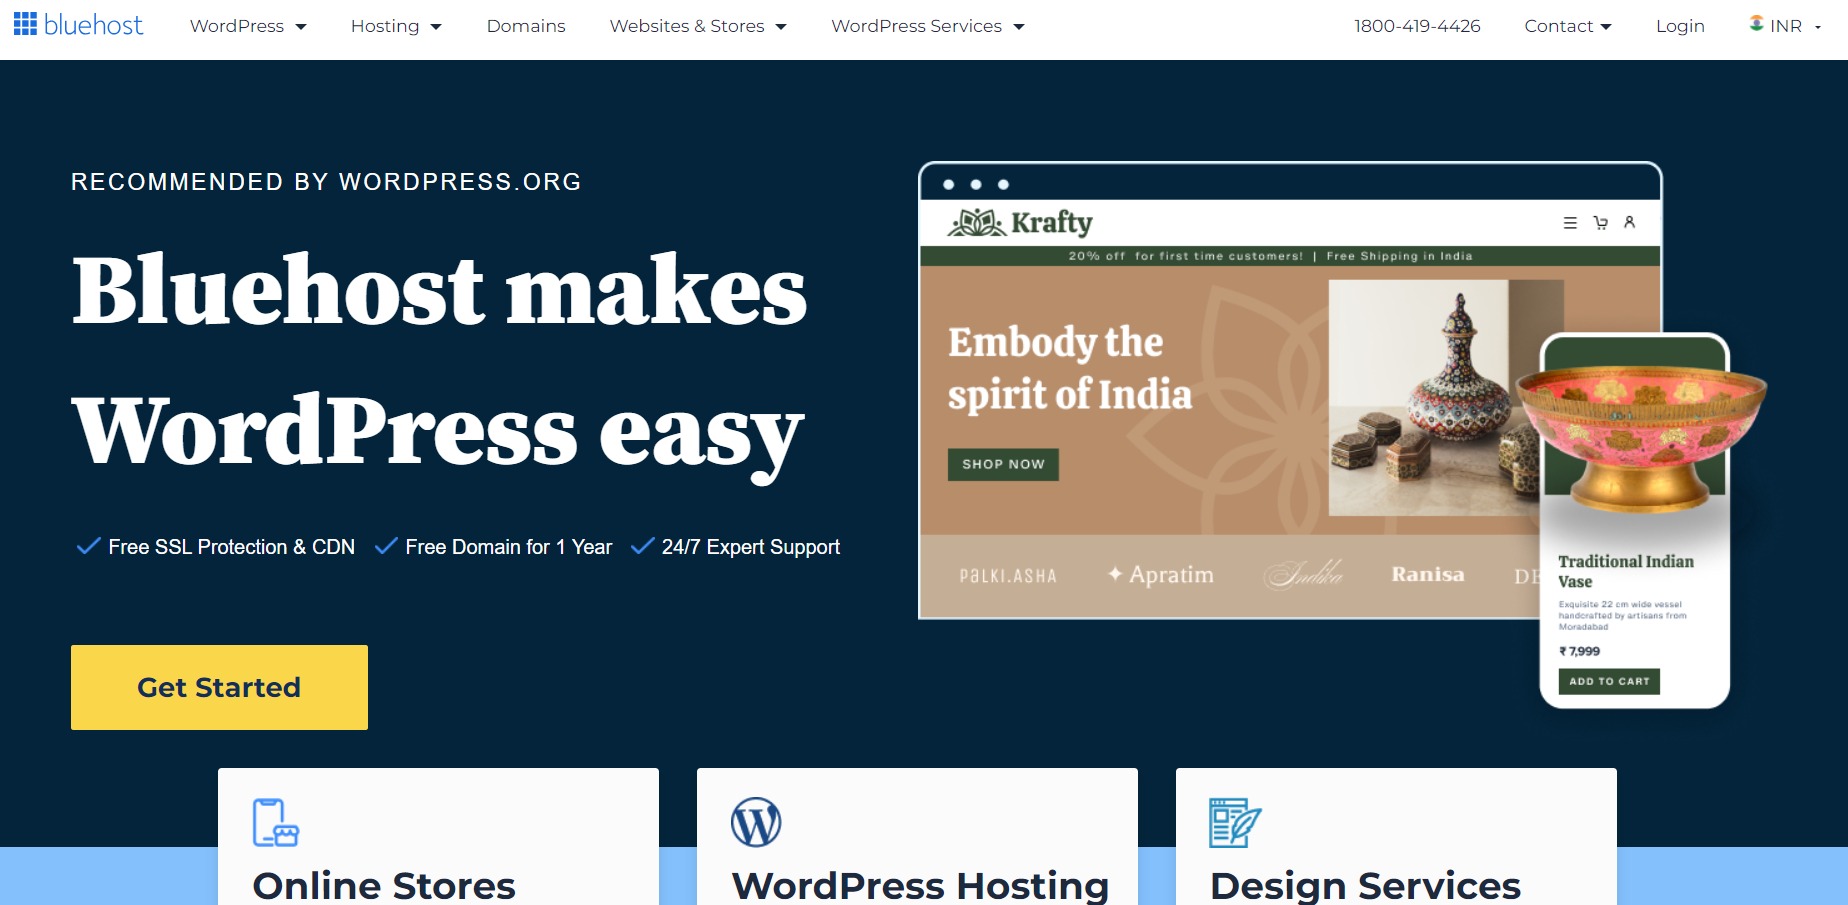1848x905 pixels.
Task: Click the ₹ 7,999 price text
Action: [1580, 651]
